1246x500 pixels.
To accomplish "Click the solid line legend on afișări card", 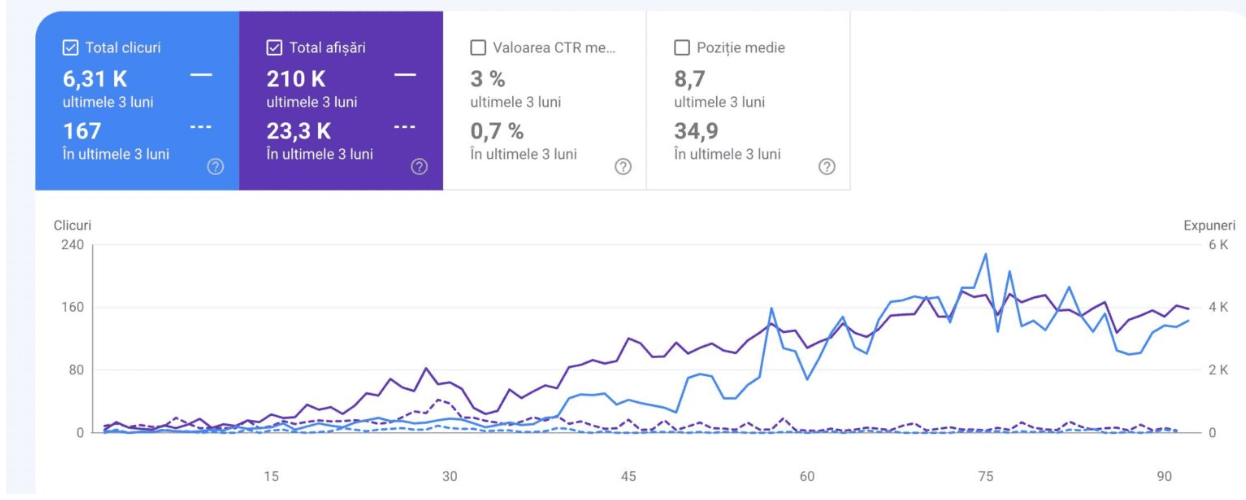I will click(x=405, y=77).
